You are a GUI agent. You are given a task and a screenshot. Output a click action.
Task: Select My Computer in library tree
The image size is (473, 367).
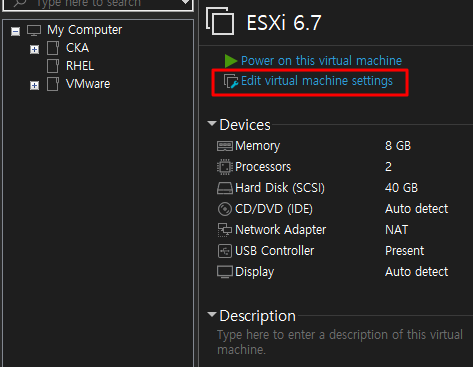(85, 30)
